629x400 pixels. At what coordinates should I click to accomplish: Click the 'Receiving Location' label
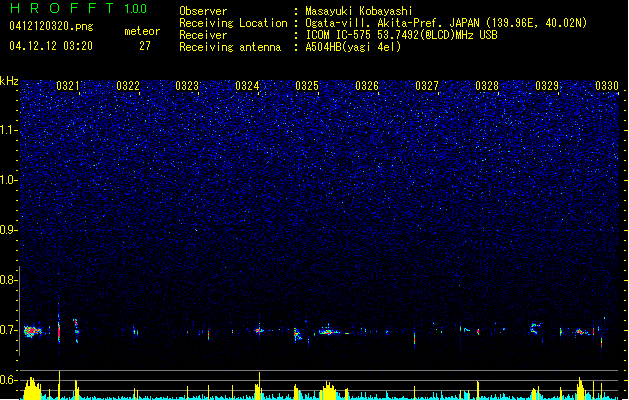pos(233,23)
